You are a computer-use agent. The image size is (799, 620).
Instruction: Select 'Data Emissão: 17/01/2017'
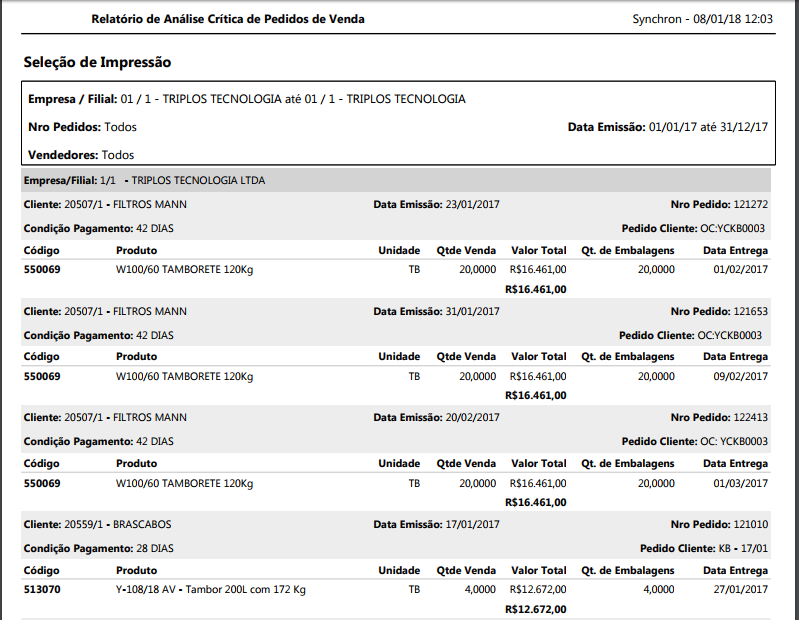436,524
